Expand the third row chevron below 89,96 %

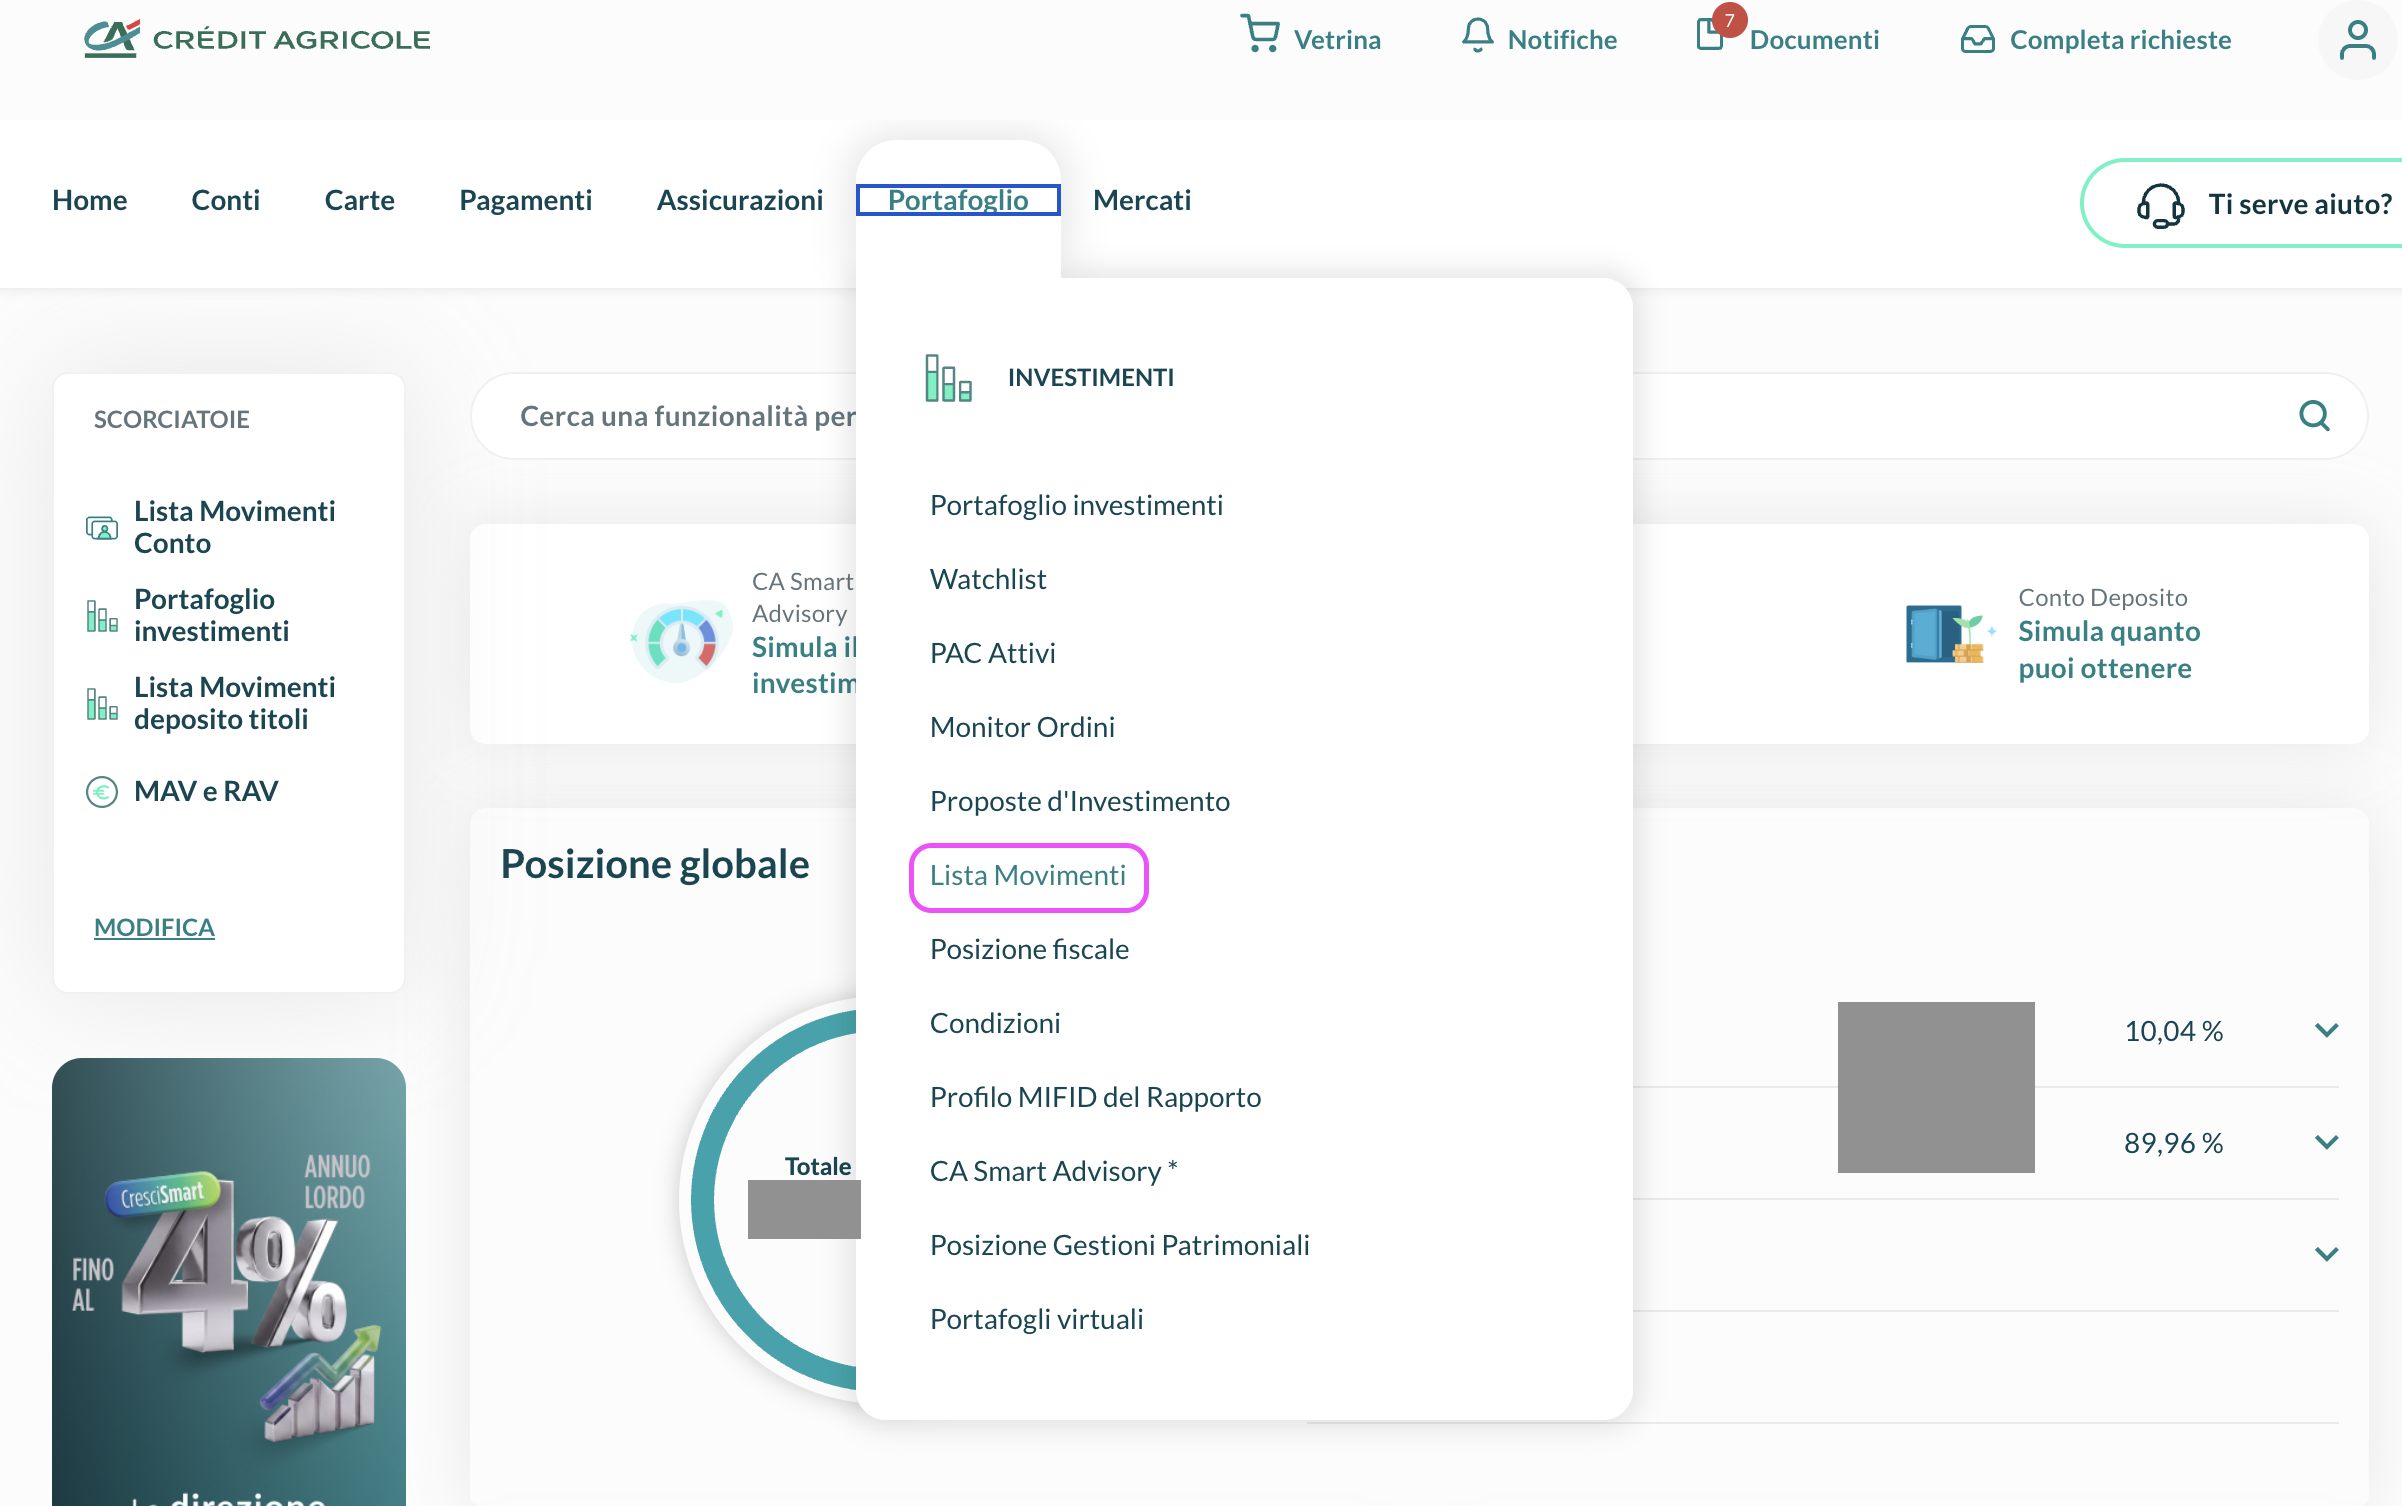[2326, 1254]
